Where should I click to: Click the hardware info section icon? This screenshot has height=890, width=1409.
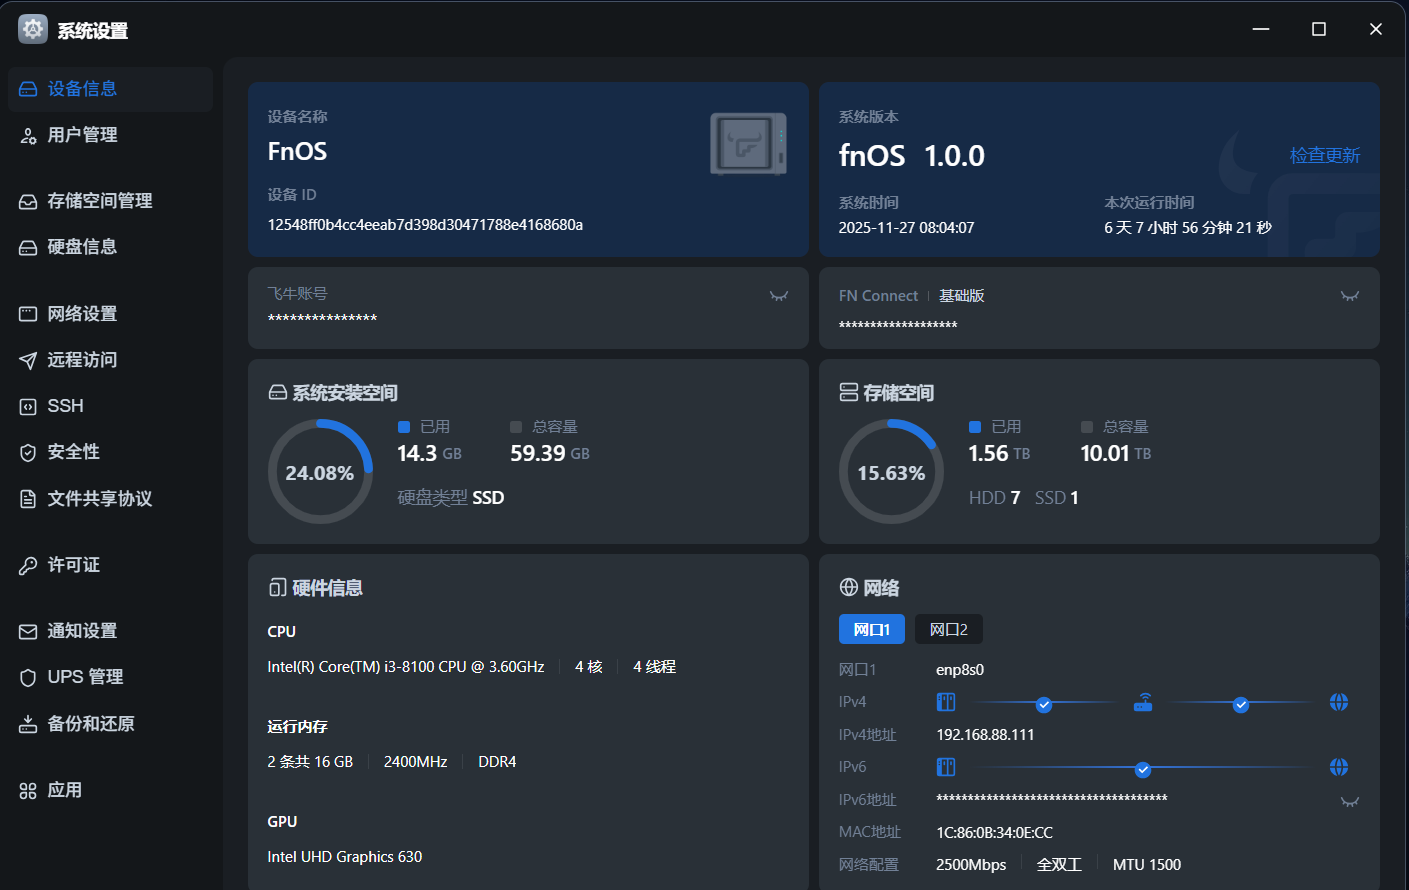277,587
